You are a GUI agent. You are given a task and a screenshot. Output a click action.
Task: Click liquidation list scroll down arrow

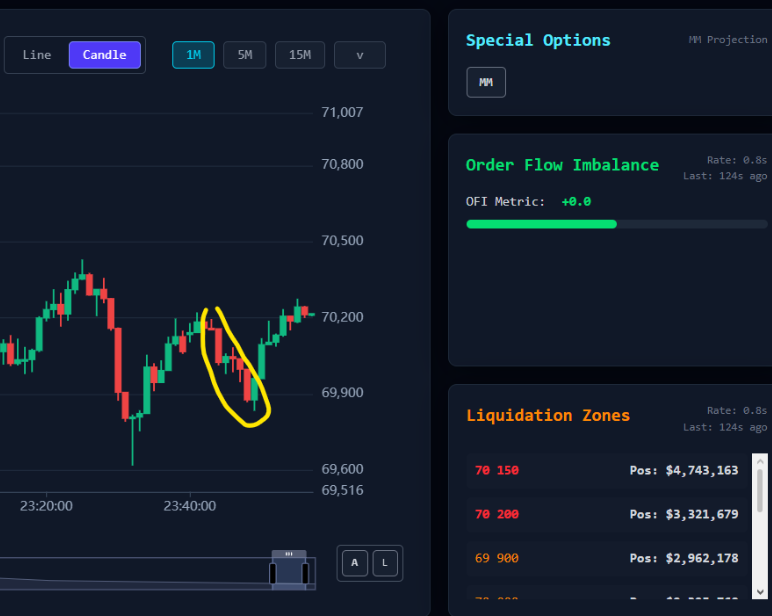coord(760,592)
